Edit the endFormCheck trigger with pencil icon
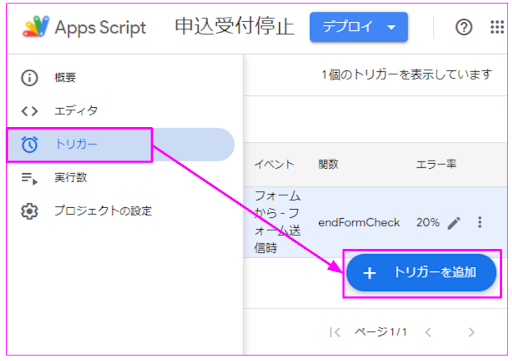Viewport: 512px width, 361px height. click(x=454, y=223)
